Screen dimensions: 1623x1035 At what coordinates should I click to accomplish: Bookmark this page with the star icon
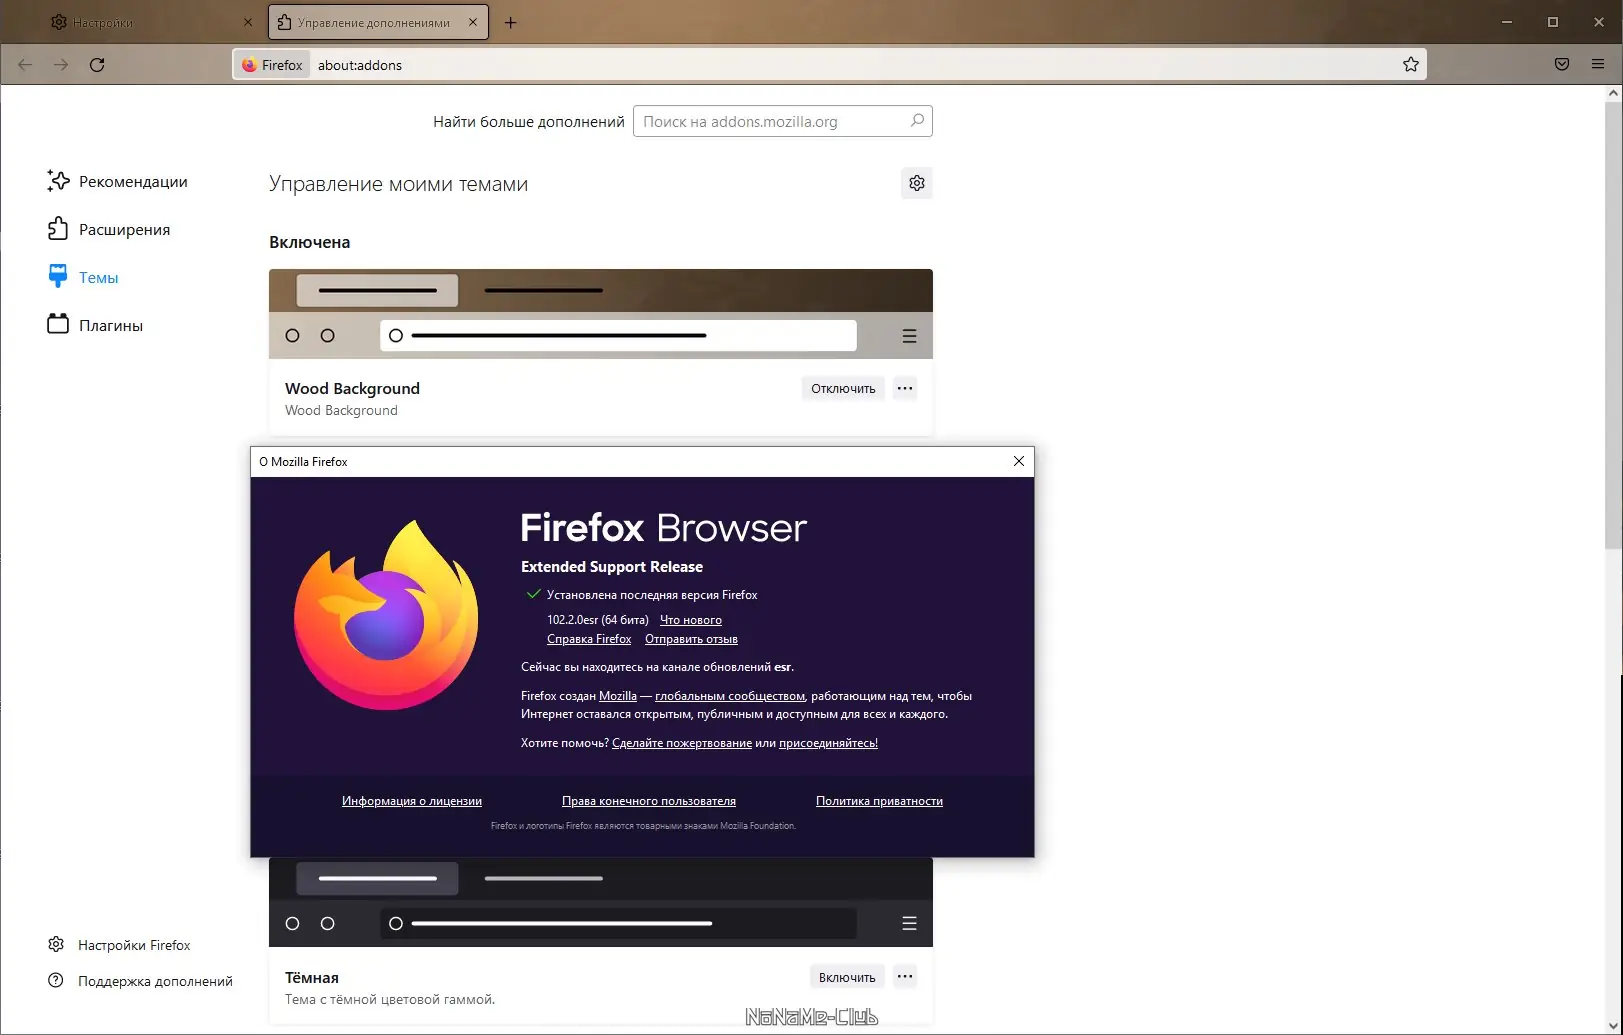(1411, 65)
